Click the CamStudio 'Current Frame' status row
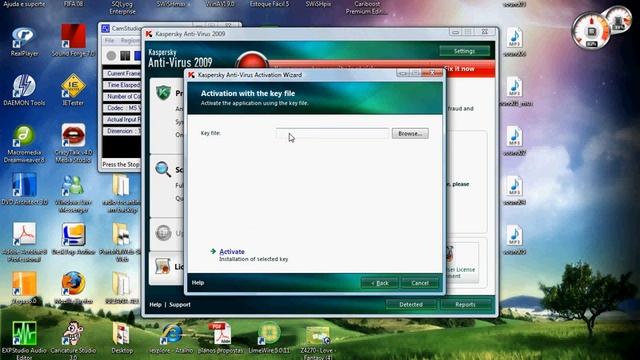 (122, 73)
